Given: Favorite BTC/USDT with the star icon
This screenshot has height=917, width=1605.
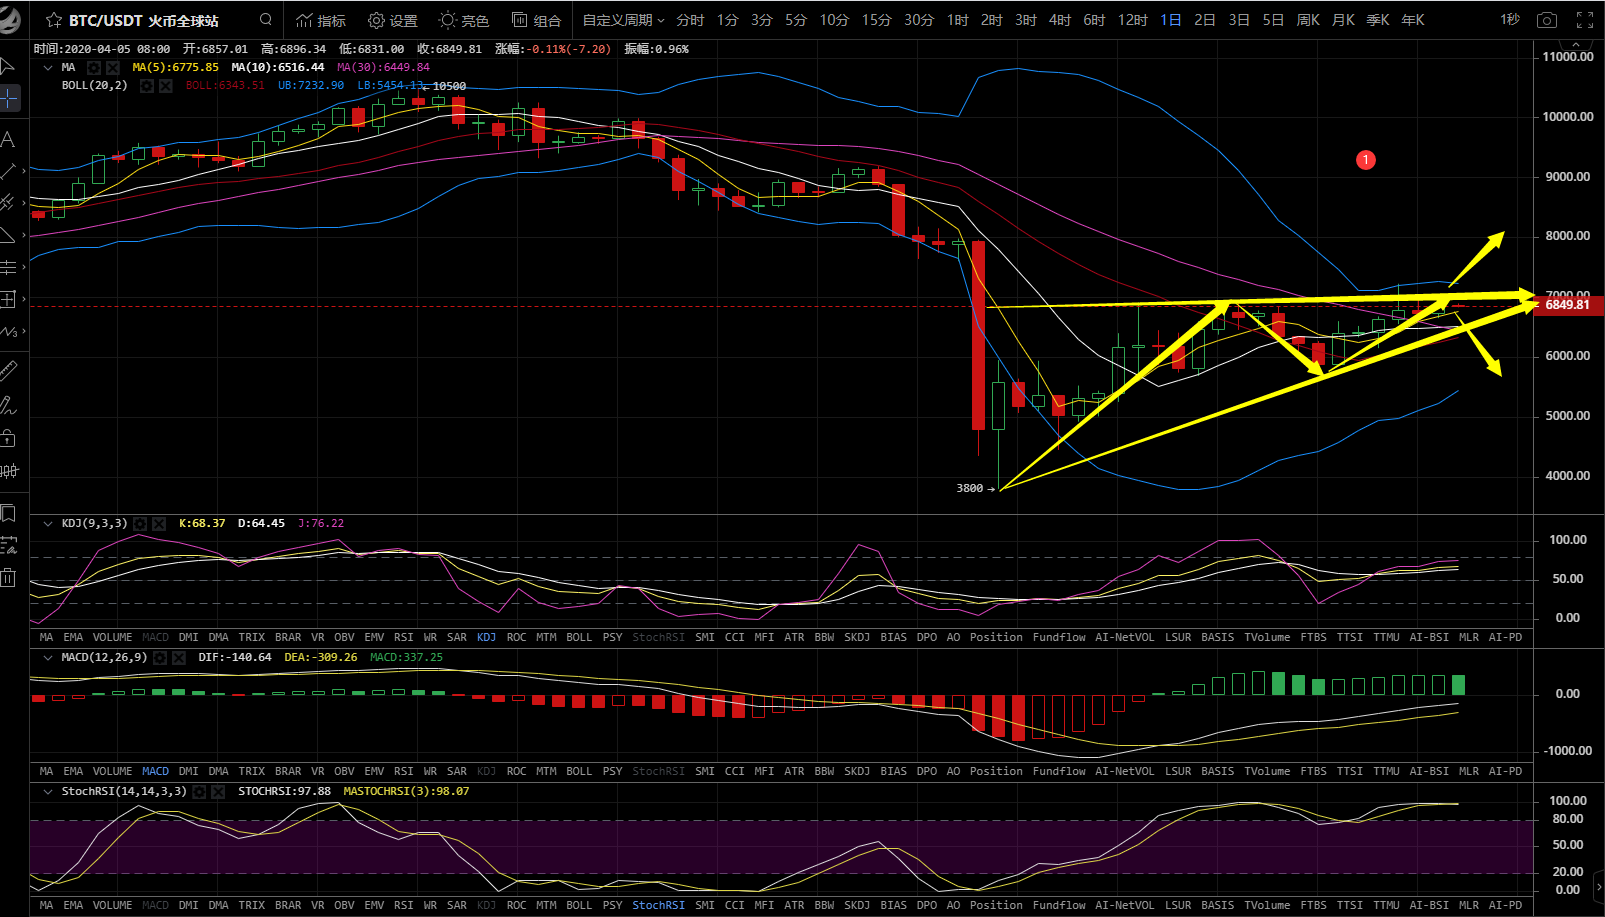Looking at the screenshot, I should click(54, 20).
